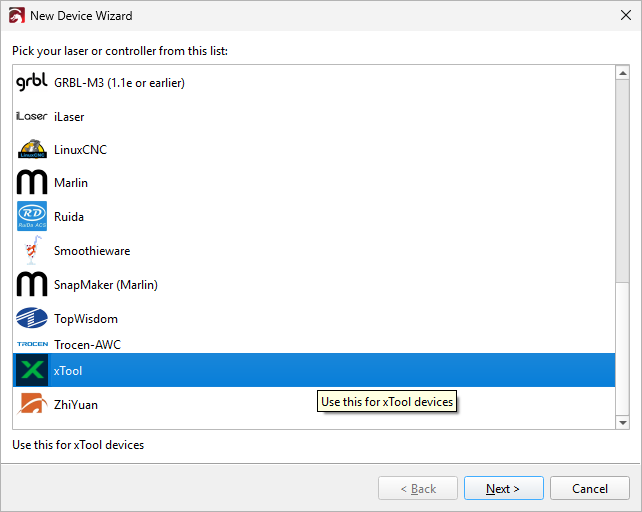Choose the iLaser list entry
Screen dimensions: 642x512
314,117
